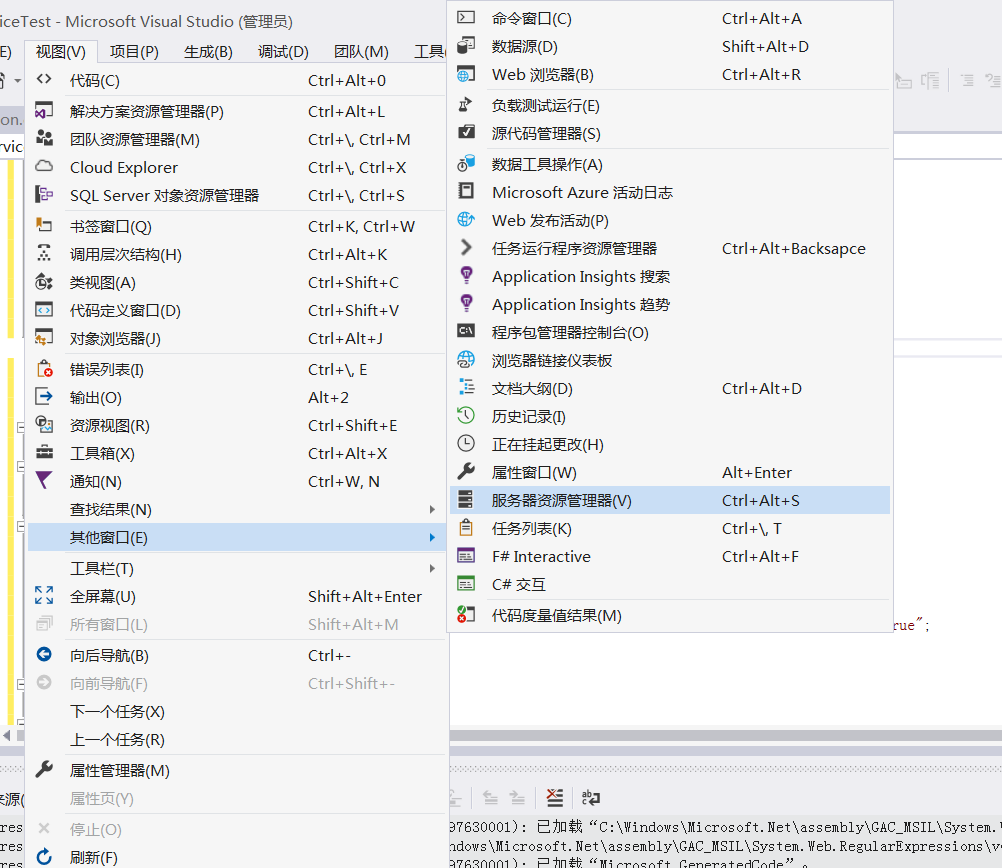Open the 团队(M) menu

click(x=361, y=52)
